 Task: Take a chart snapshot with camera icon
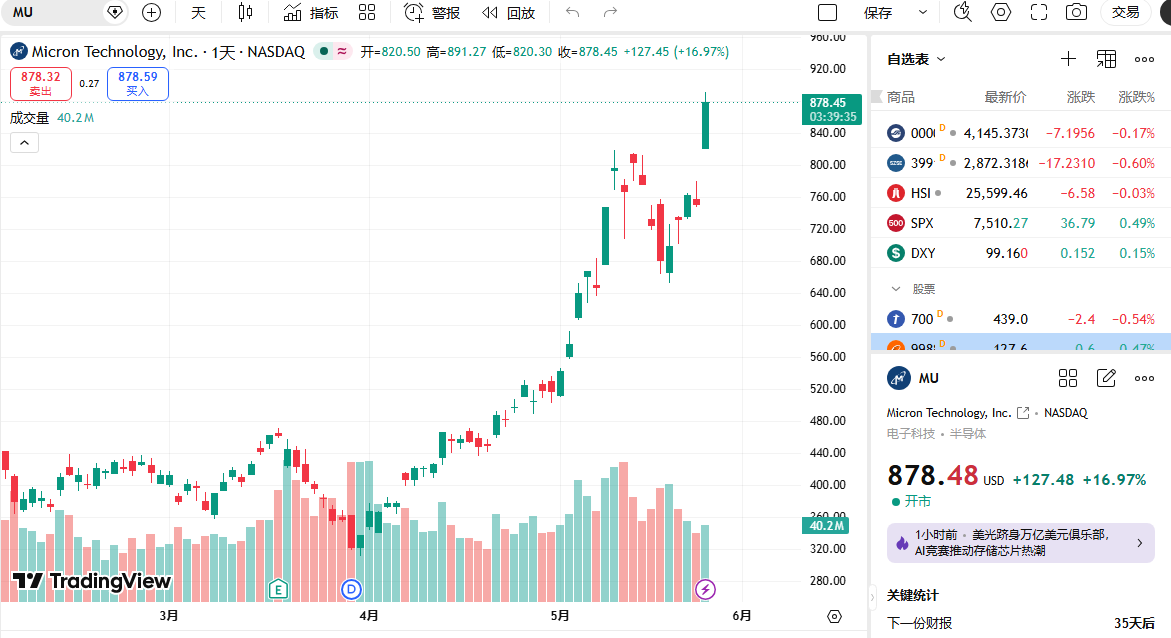click(1076, 12)
